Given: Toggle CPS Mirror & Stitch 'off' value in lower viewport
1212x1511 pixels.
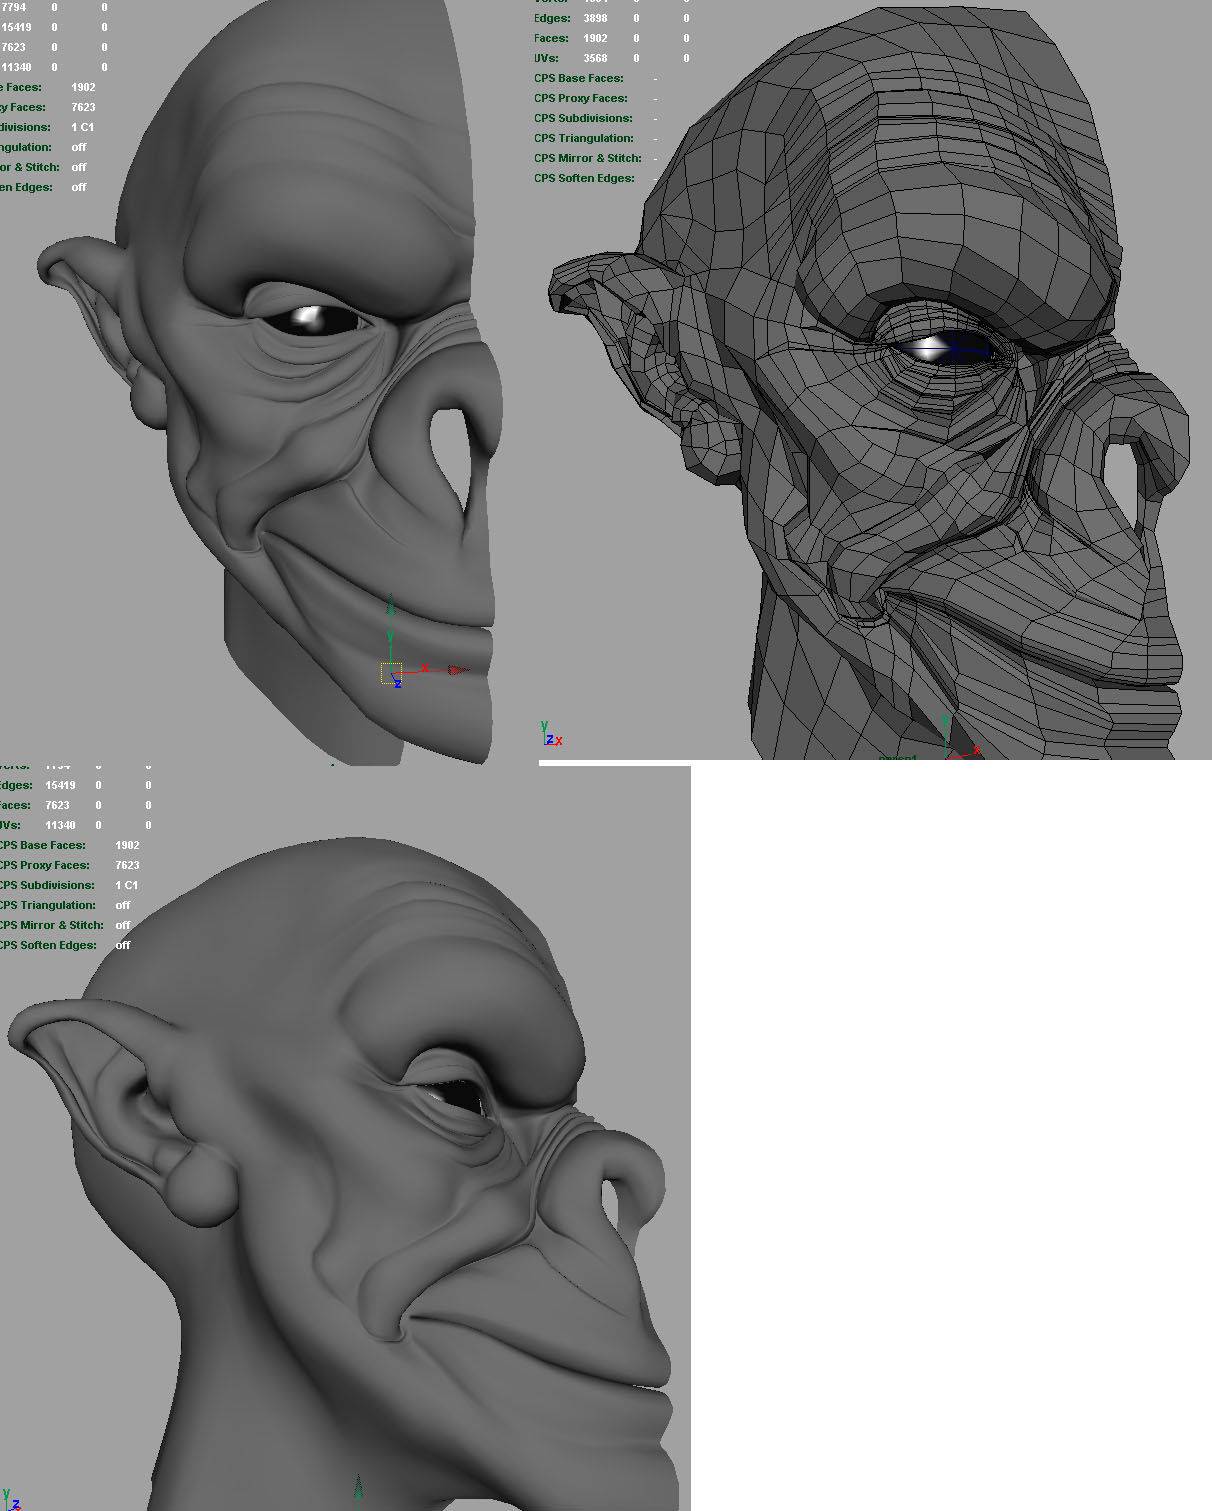Looking at the screenshot, I should (123, 925).
